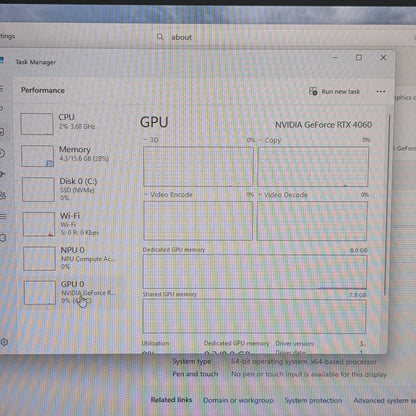Click the Video Encode utilization graph
416x416 pixels.
(x=198, y=221)
